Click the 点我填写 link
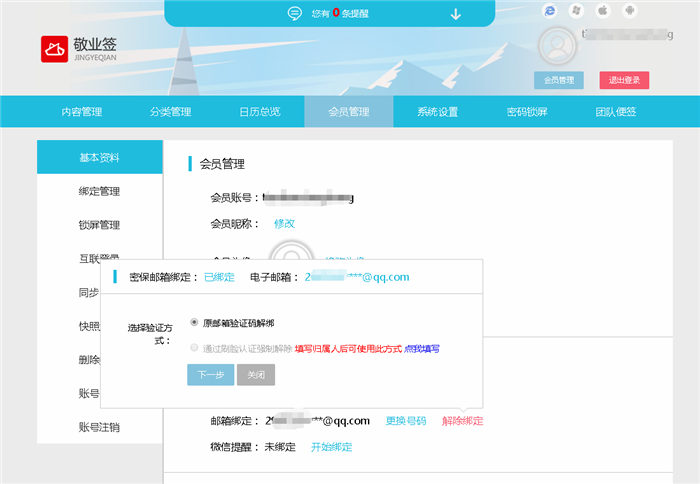 (x=421, y=349)
